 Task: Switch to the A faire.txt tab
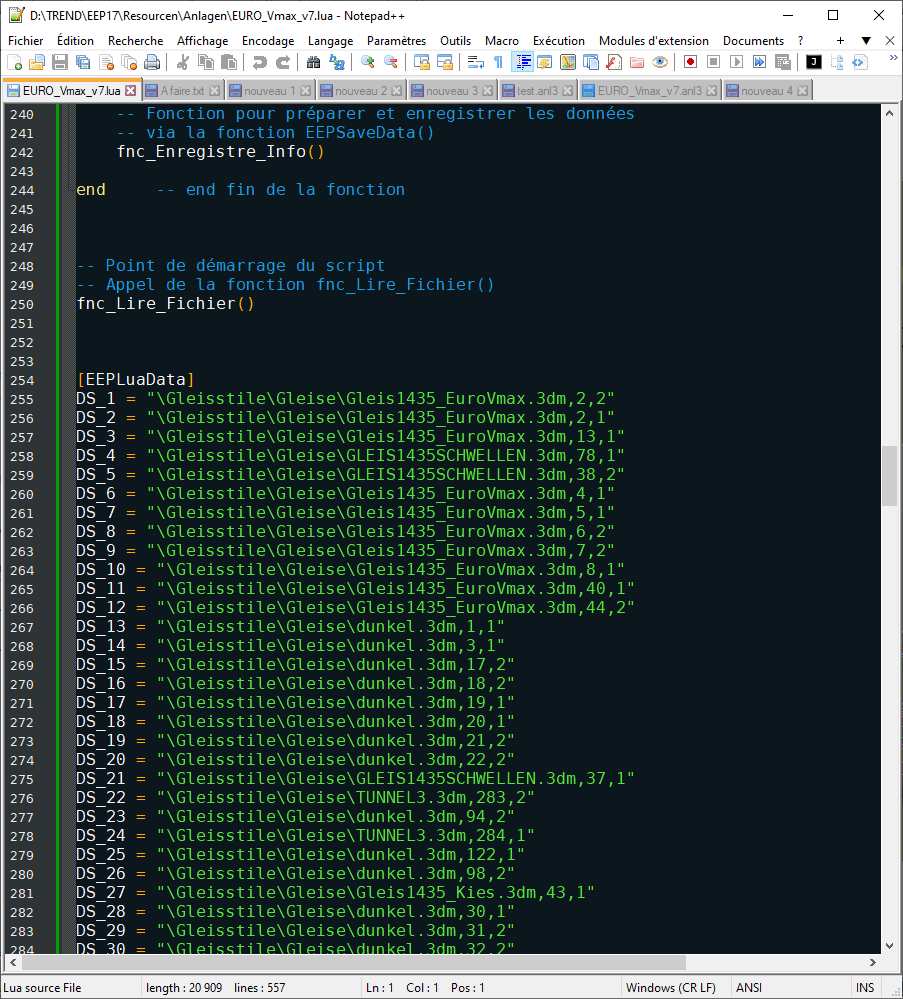coord(182,90)
